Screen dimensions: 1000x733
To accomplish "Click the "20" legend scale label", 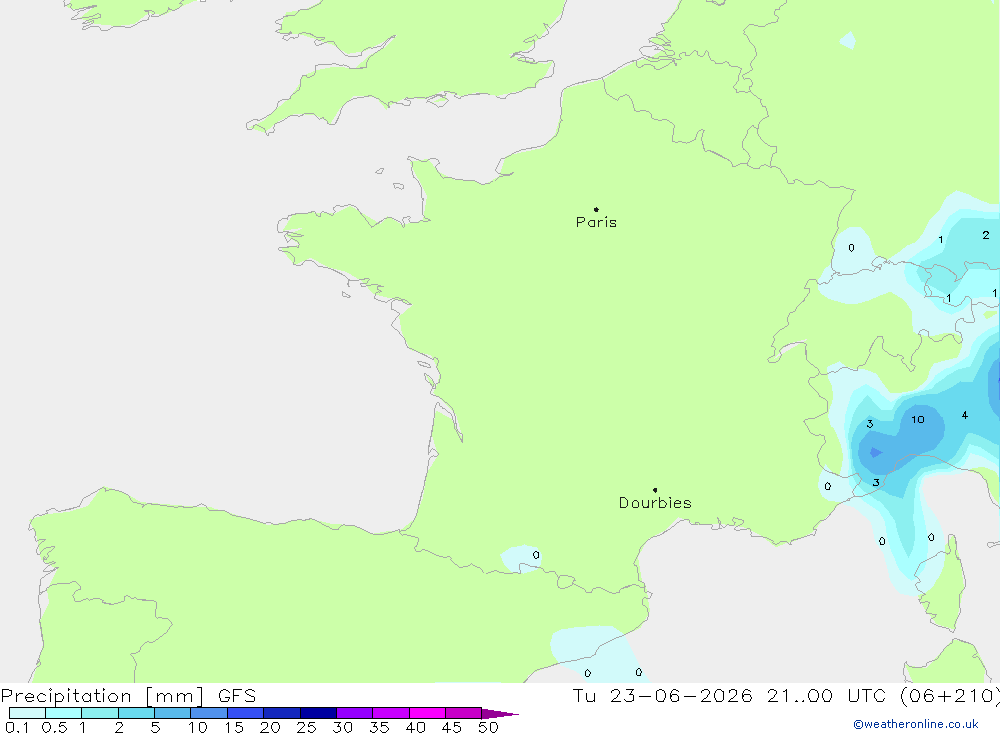I will [x=270, y=727].
